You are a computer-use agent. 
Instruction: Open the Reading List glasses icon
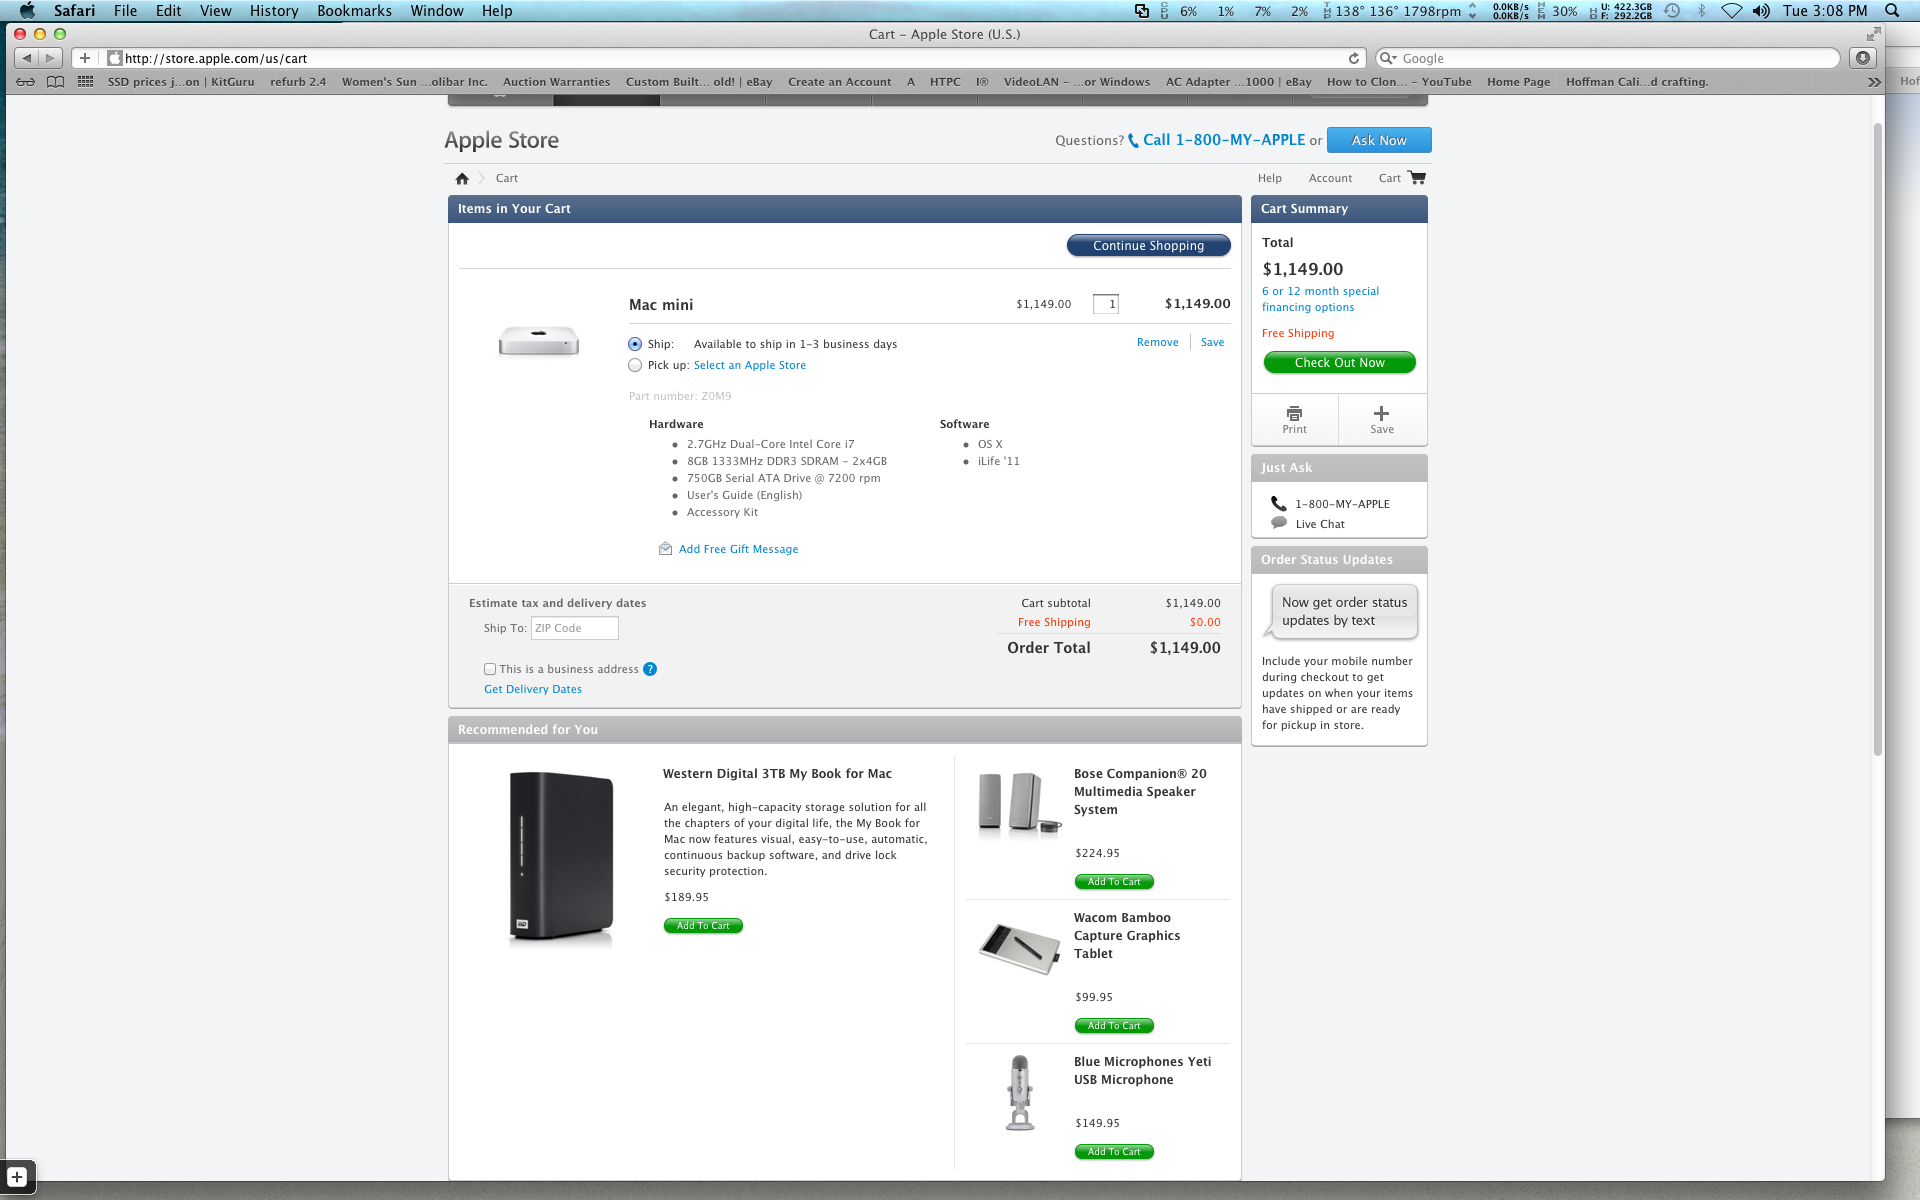26,82
